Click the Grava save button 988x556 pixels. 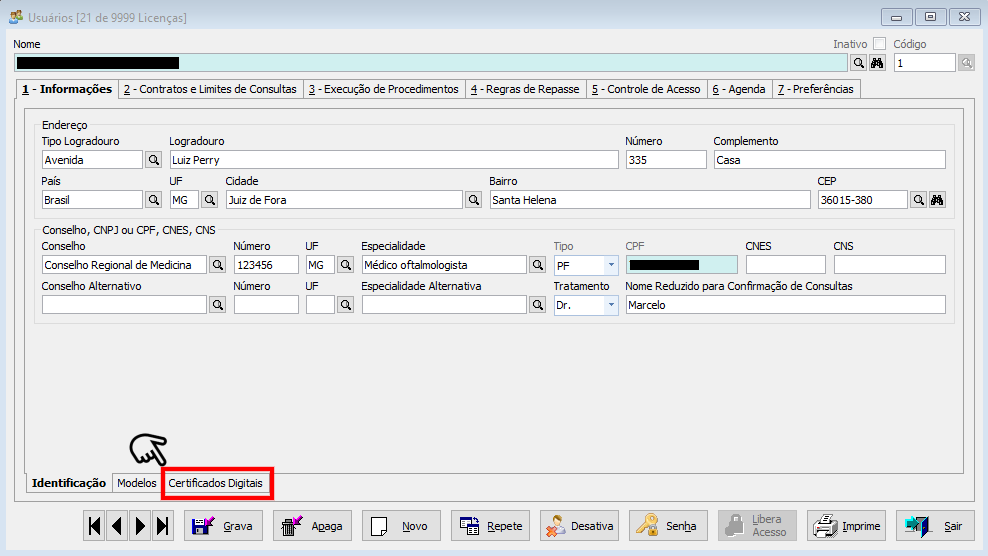[x=223, y=526]
